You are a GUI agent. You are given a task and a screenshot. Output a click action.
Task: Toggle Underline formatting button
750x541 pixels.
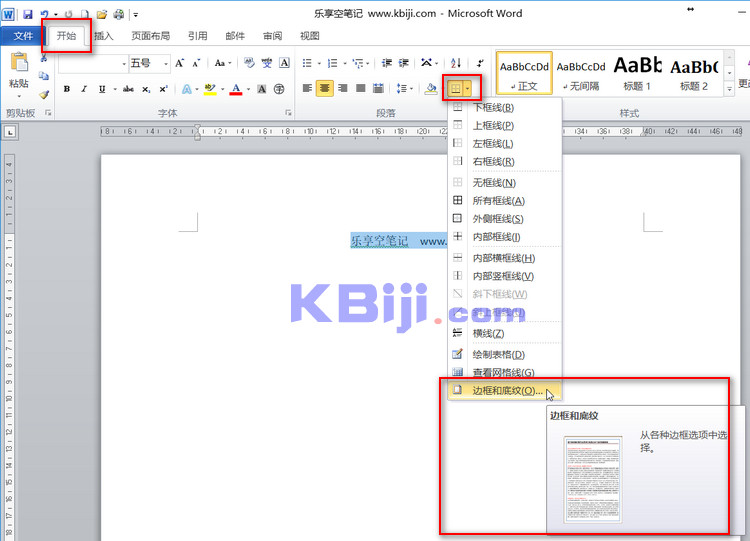(x=102, y=89)
